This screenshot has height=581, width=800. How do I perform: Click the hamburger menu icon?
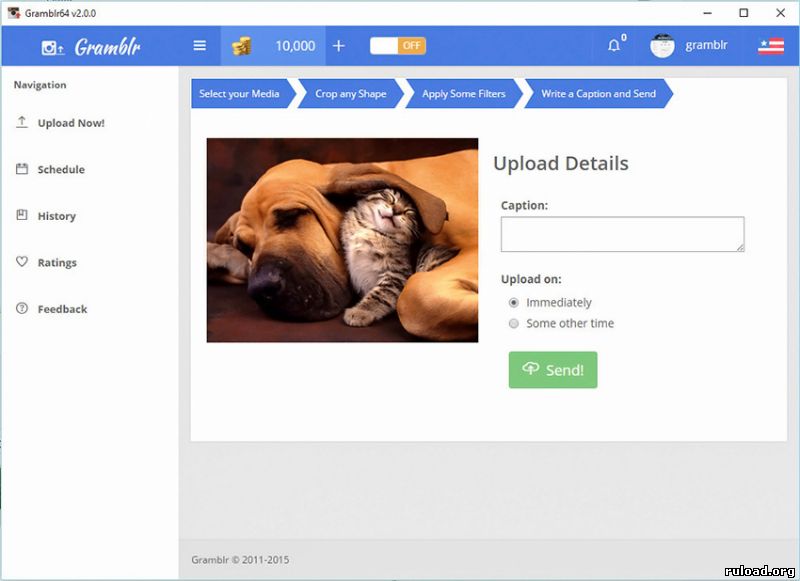click(x=200, y=46)
